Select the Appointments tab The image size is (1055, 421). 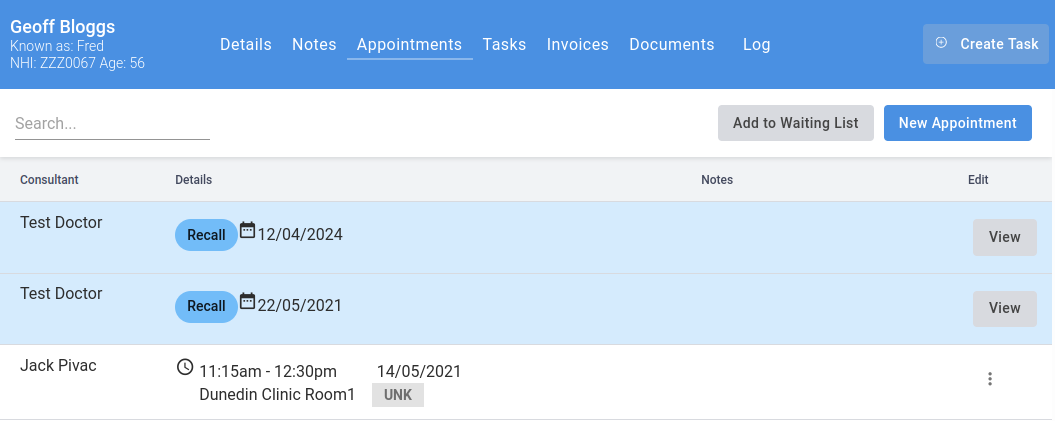coord(409,45)
